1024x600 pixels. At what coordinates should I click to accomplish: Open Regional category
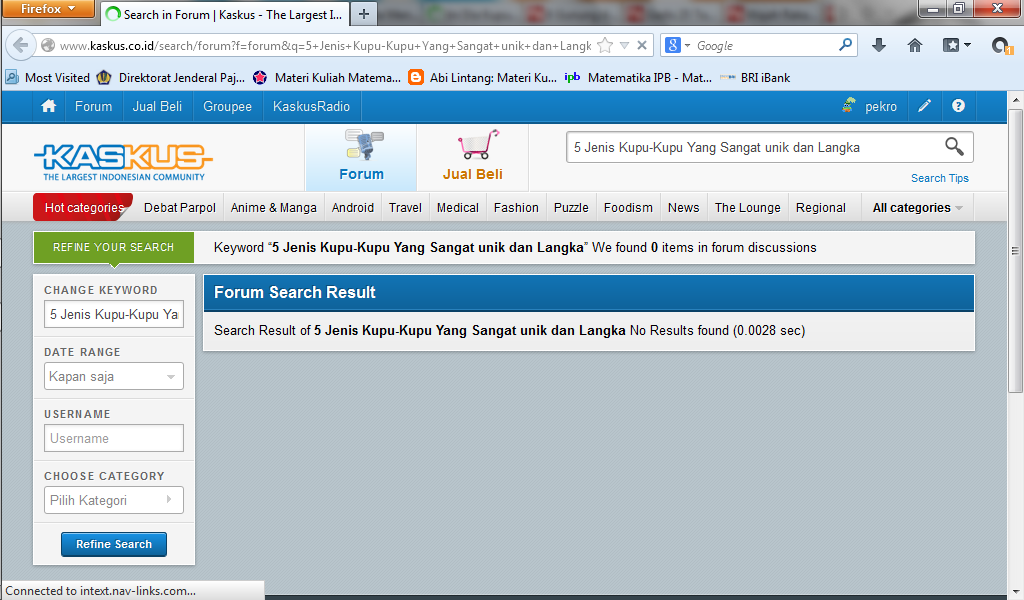pyautogui.click(x=821, y=208)
